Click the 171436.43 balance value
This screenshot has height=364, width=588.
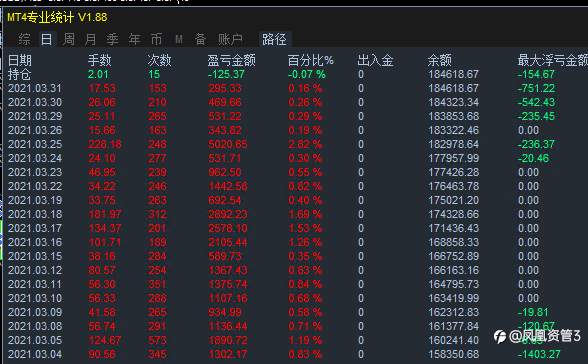click(454, 228)
